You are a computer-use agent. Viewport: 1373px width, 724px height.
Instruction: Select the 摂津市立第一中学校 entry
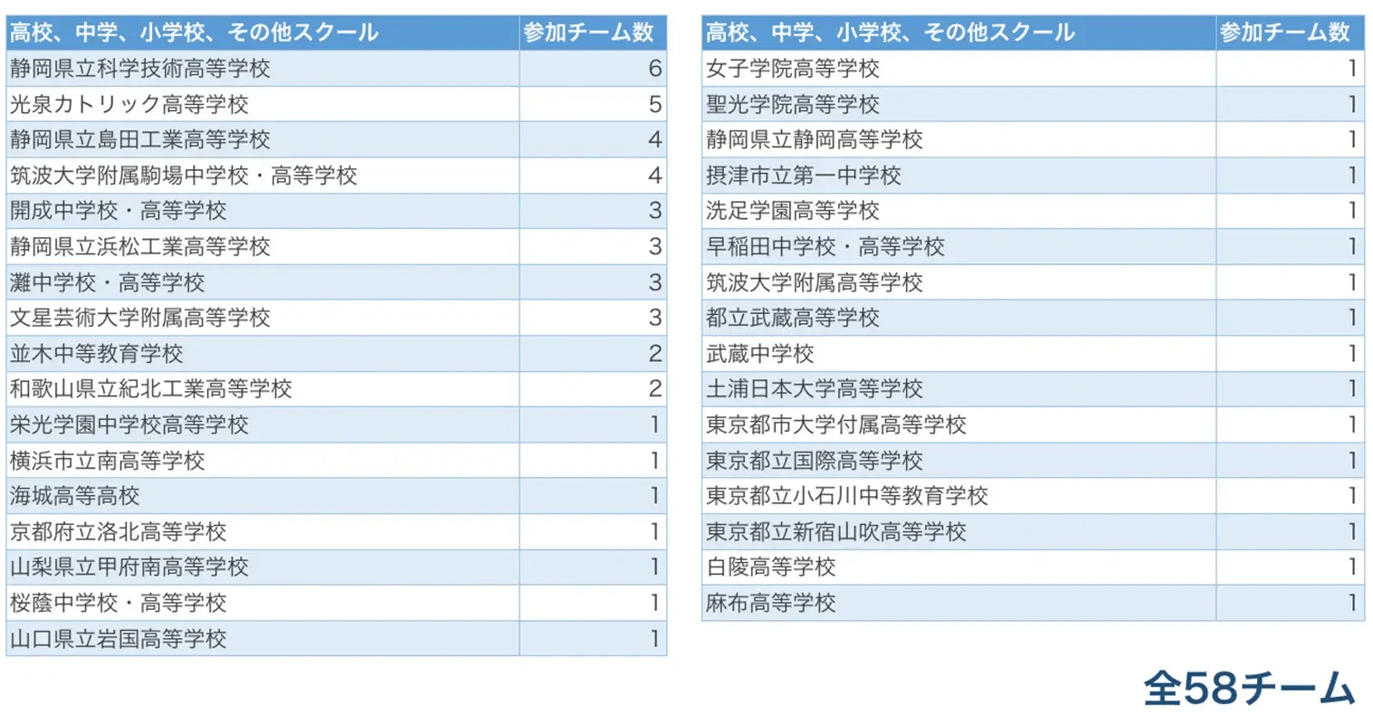pos(803,176)
